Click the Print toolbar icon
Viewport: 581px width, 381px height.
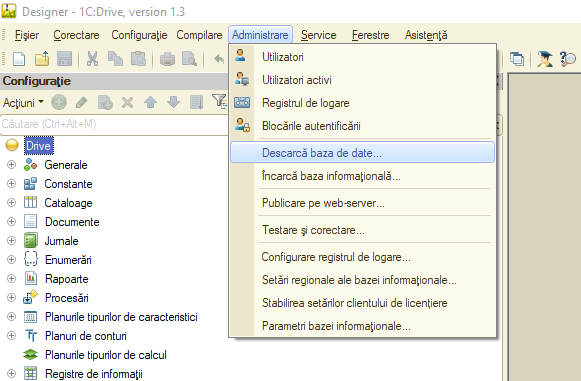coord(167,59)
